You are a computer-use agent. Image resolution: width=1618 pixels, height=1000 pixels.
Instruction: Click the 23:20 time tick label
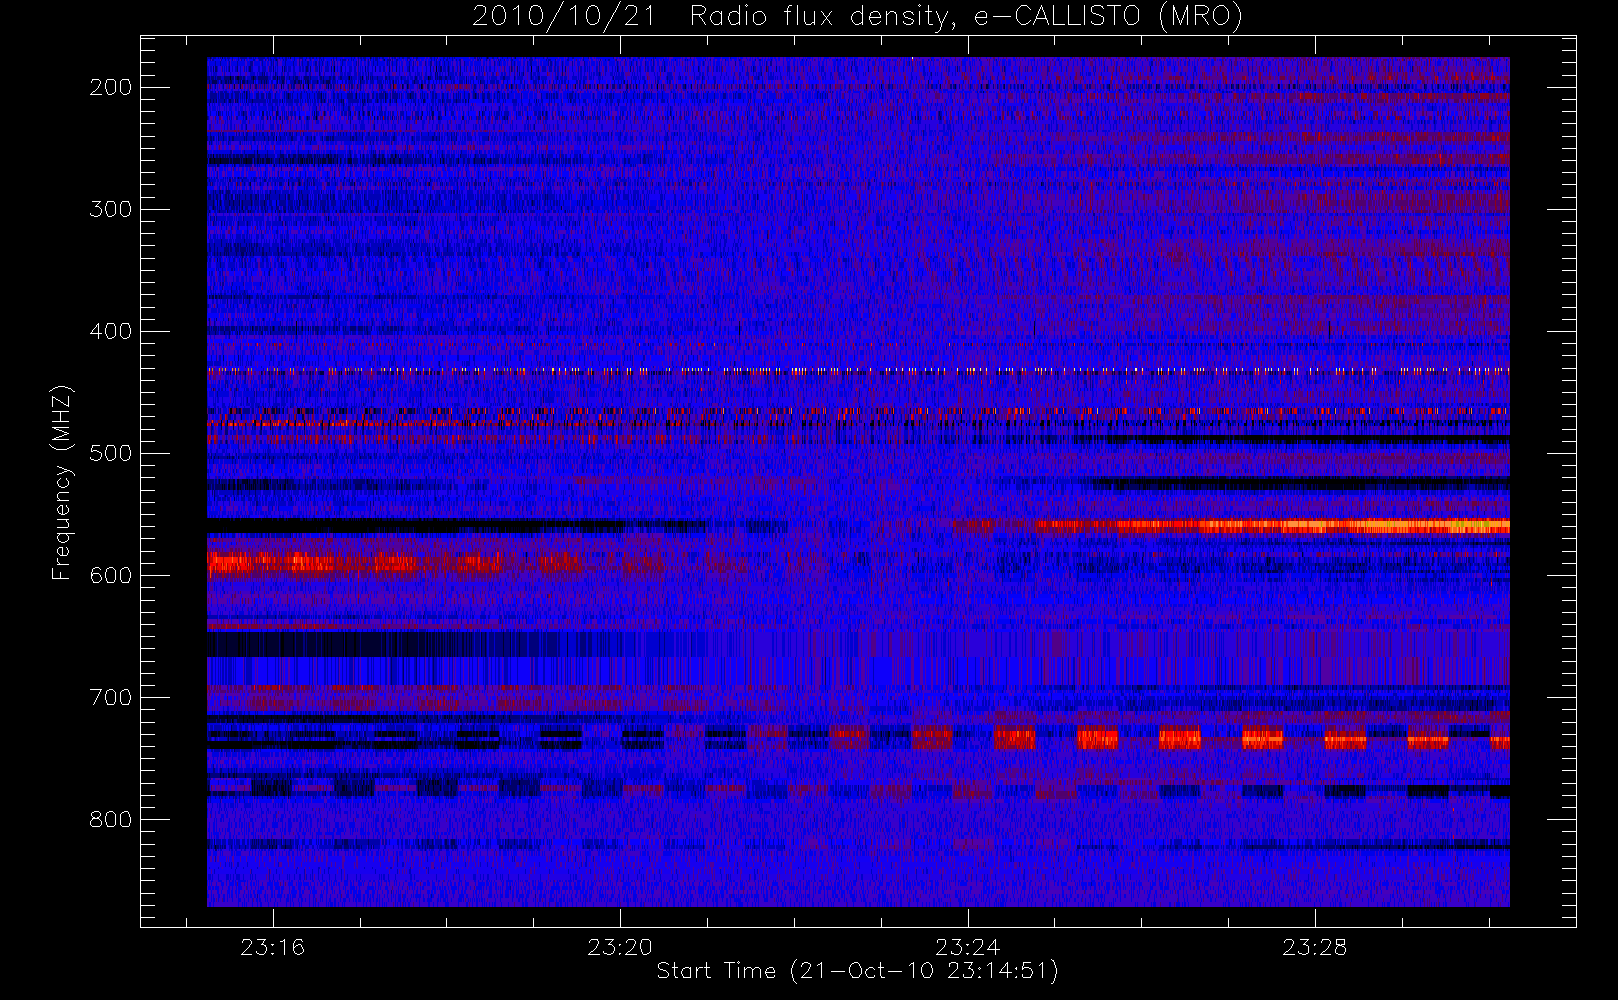620,947
